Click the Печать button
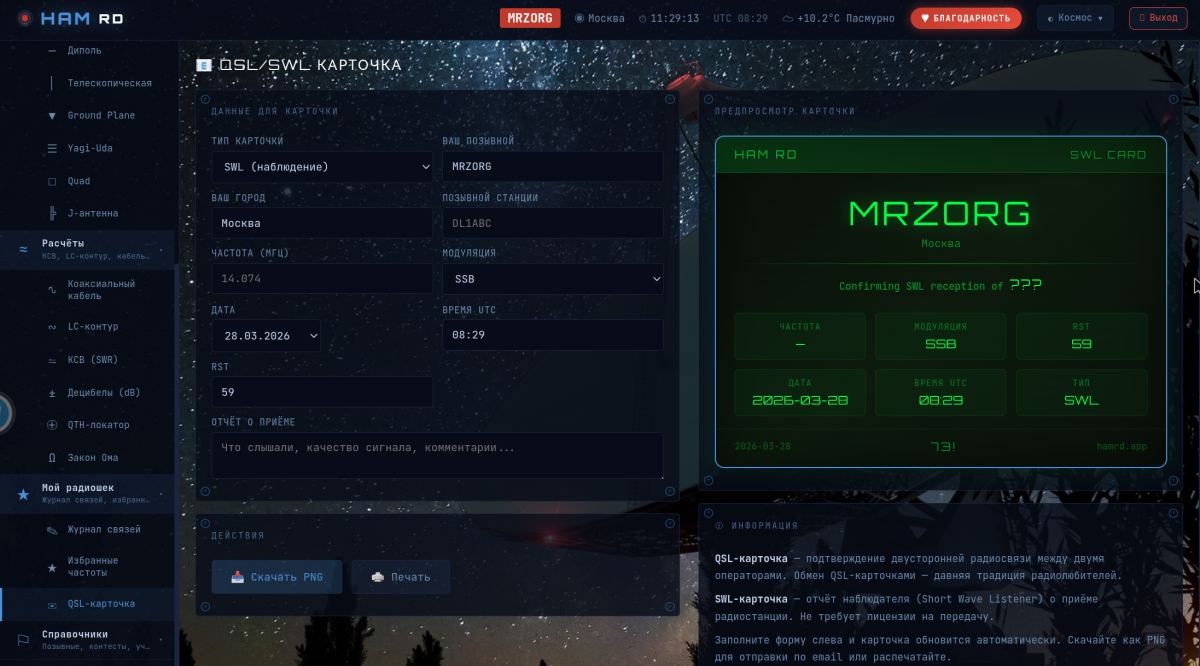Image resolution: width=1200 pixels, height=666 pixels. pyautogui.click(x=400, y=577)
